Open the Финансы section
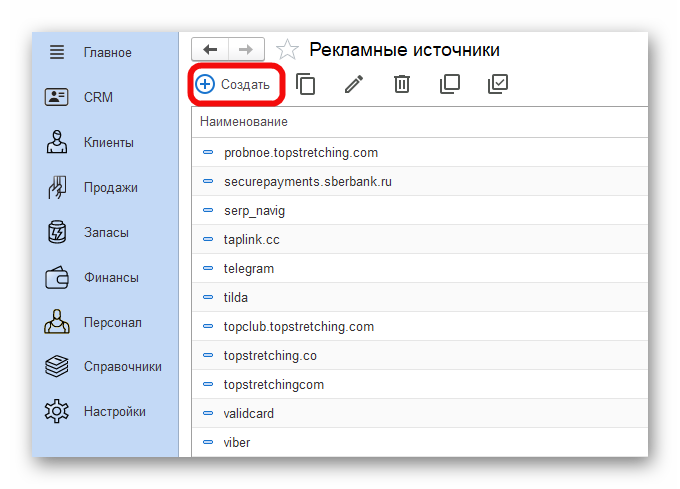 [111, 277]
